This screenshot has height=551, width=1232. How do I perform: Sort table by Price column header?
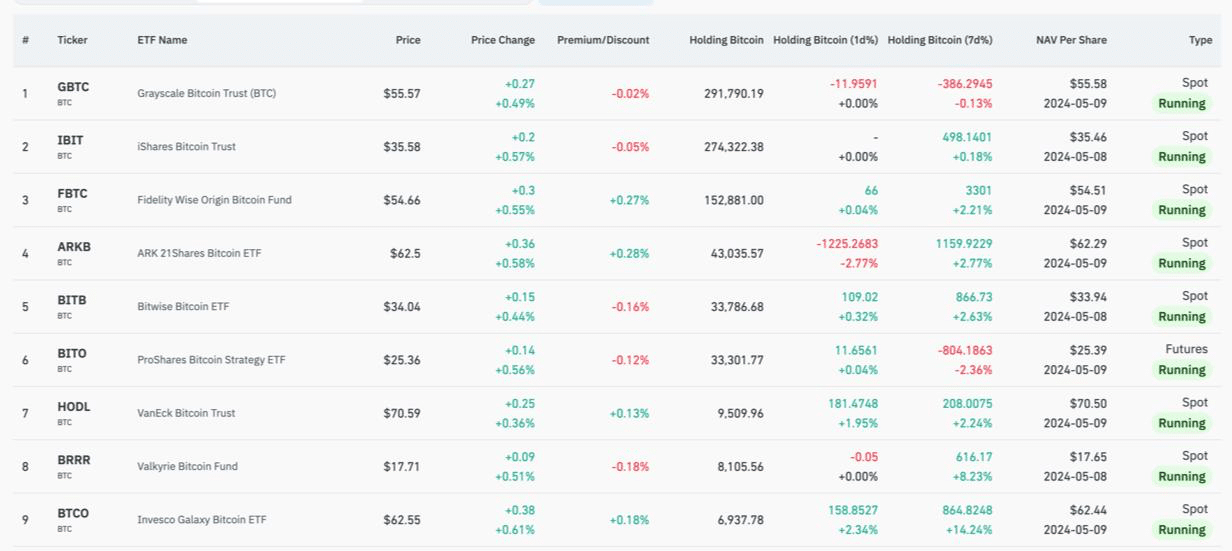coord(407,40)
